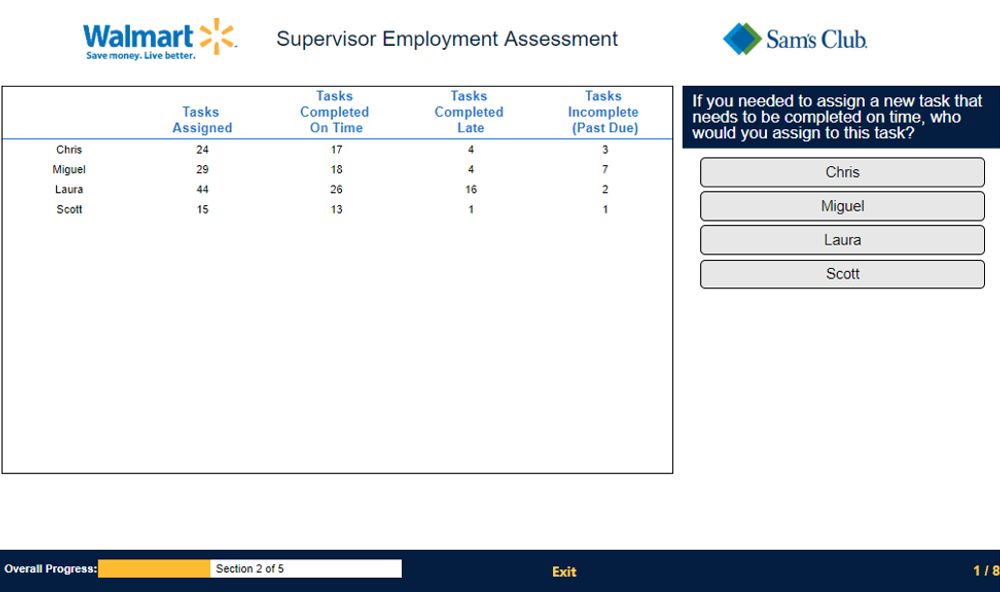The width and height of the screenshot is (1000, 592).
Task: Click the Tasks Completed Late header
Action: tap(469, 112)
